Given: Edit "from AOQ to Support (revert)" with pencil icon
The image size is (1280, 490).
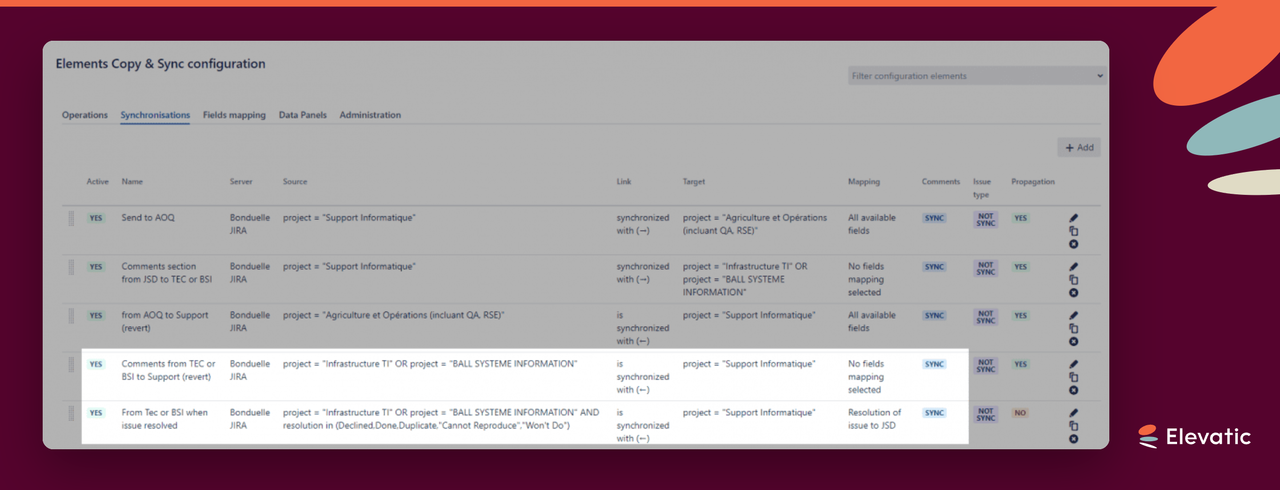Looking at the screenshot, I should [1073, 315].
